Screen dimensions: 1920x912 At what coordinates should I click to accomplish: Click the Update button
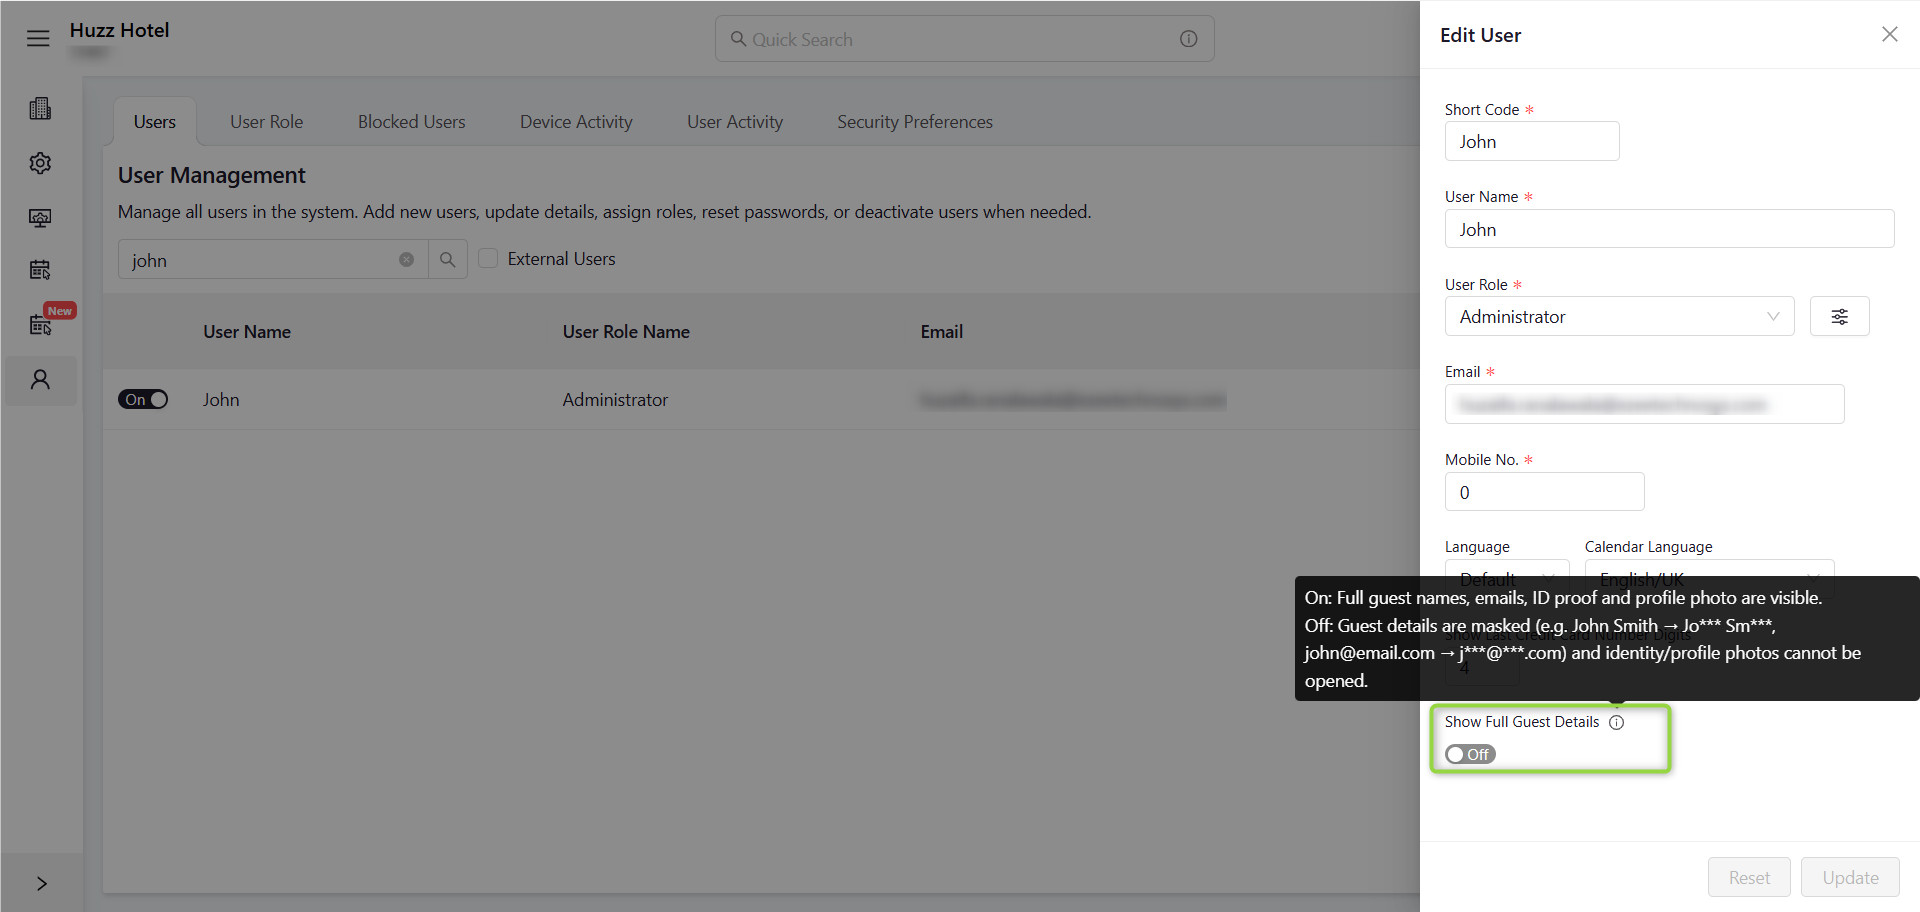click(1850, 877)
